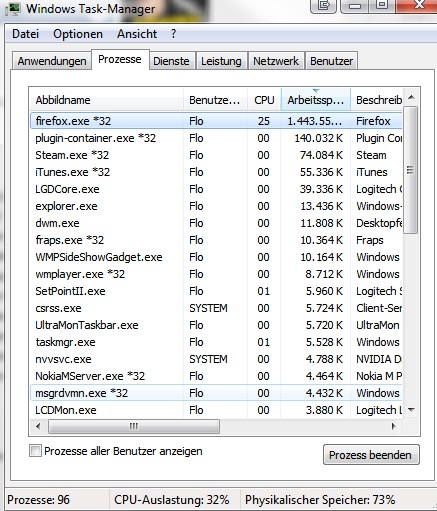Click the CPU-Auslastung: 32% status entry
Viewport: 437px width, 511px height.
172,500
